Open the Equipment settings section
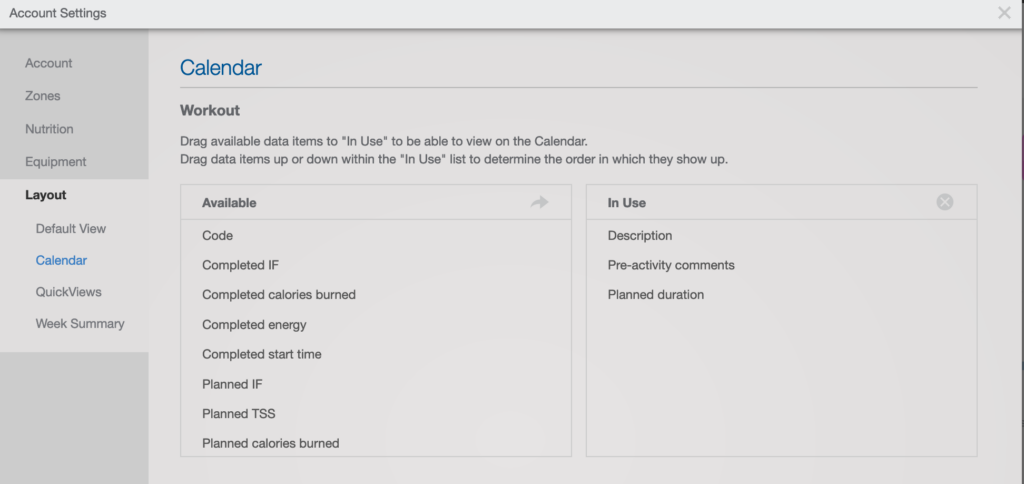The image size is (1024, 484). [x=56, y=161]
